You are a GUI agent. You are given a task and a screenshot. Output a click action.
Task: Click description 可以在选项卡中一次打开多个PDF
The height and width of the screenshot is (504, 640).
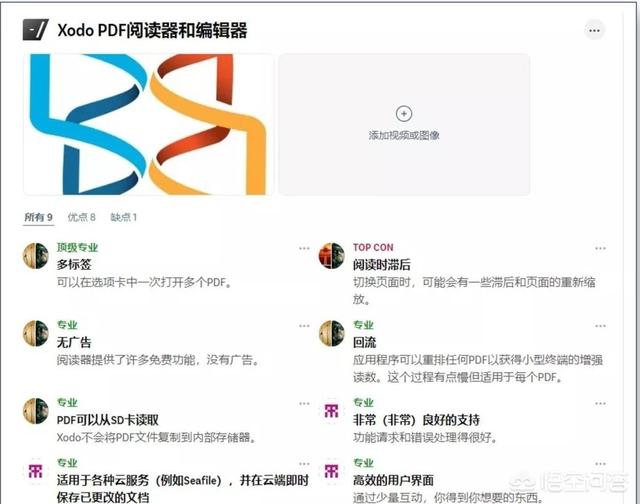(144, 282)
